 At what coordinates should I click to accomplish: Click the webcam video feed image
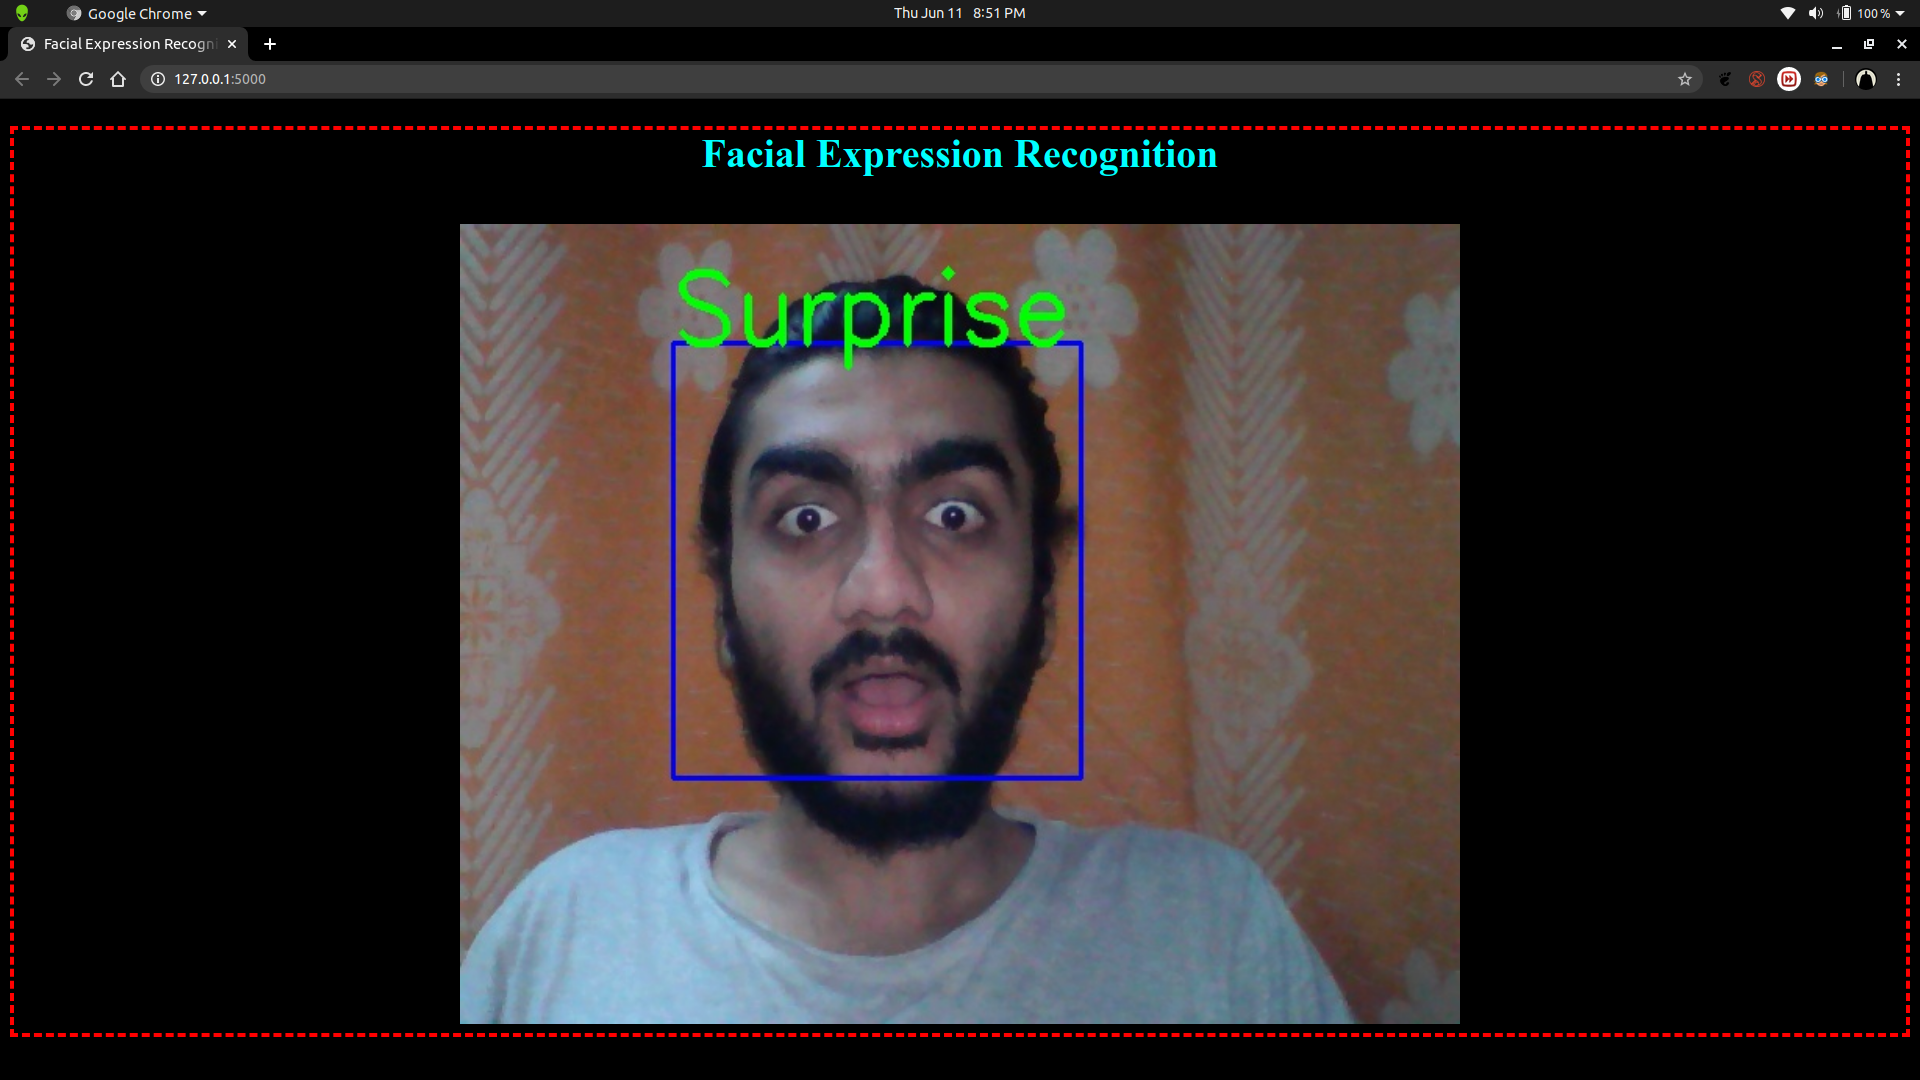(x=959, y=623)
